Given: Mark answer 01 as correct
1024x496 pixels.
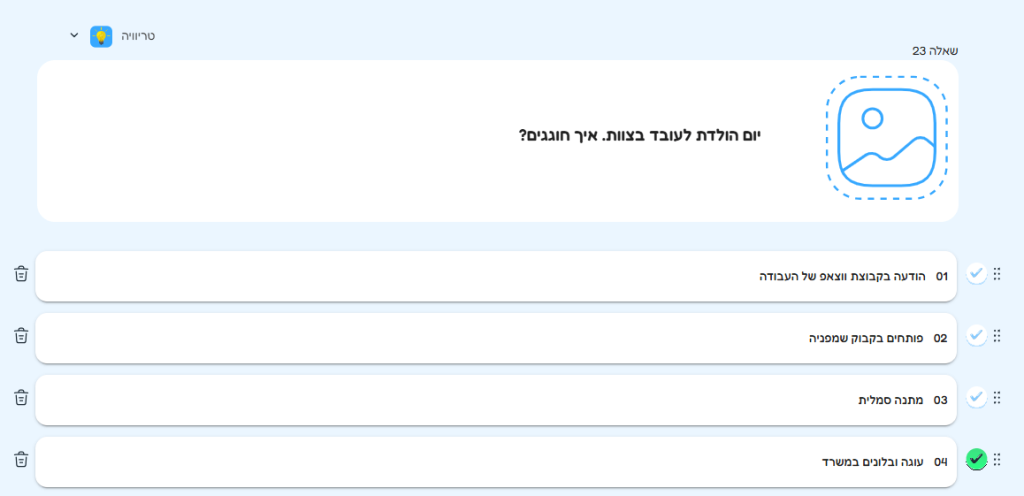Looking at the screenshot, I should [x=976, y=274].
